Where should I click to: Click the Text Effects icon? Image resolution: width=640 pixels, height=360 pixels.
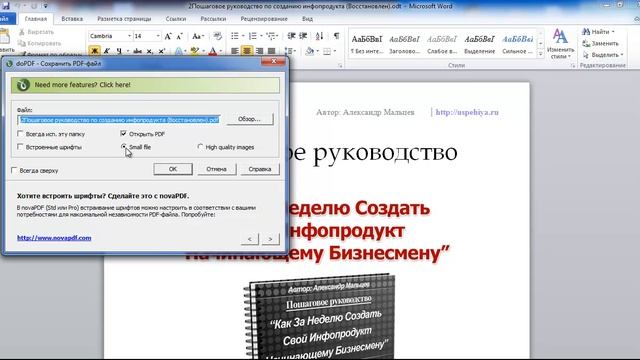click(x=178, y=51)
